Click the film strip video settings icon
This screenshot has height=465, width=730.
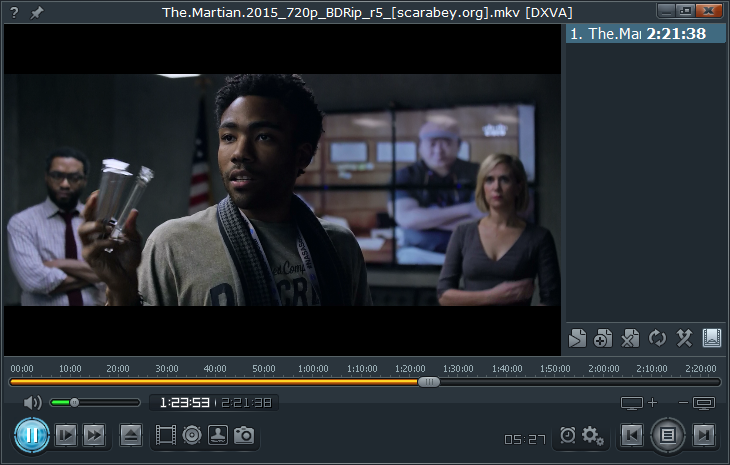(x=166, y=435)
